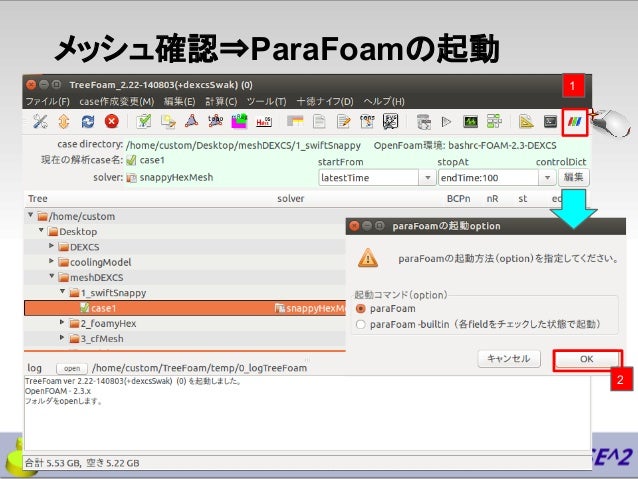638x479 pixels.
Task: Click the green waveform monitor icon
Action: tap(470, 121)
